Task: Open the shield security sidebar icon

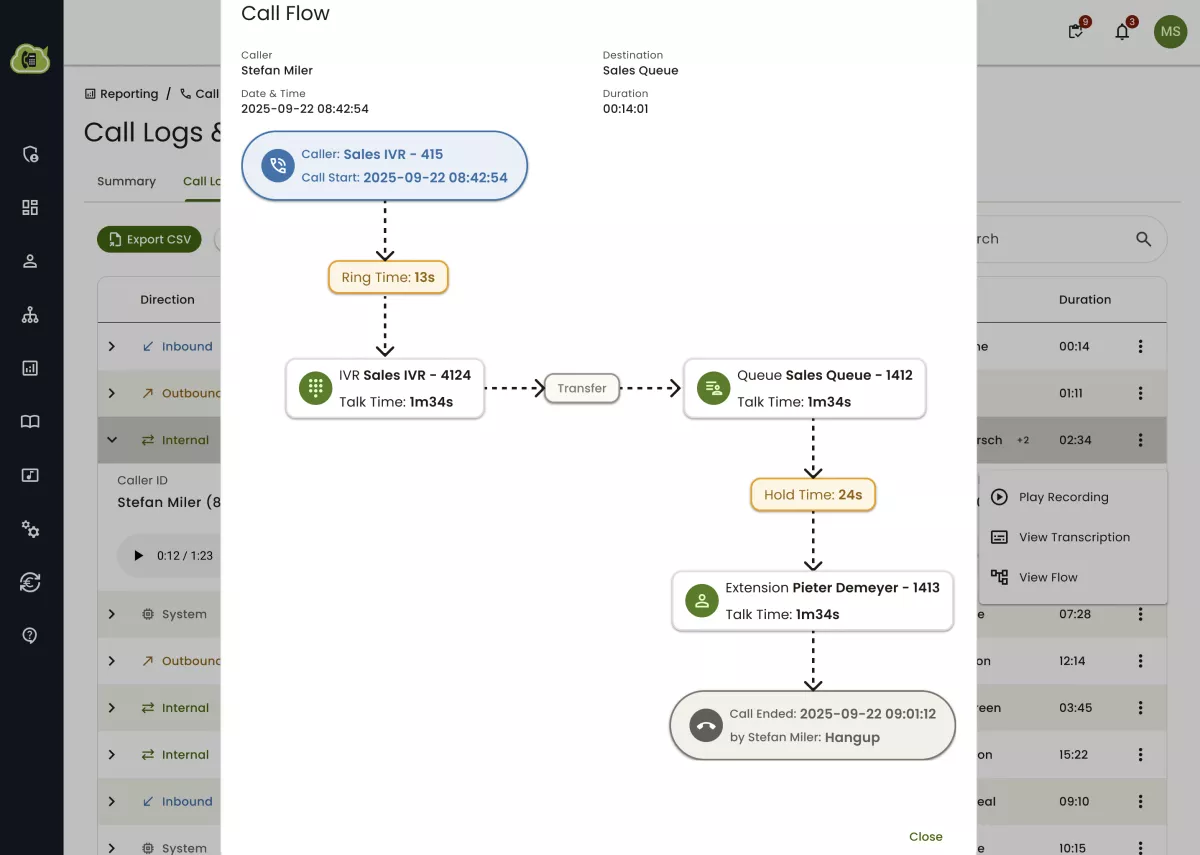Action: click(30, 154)
